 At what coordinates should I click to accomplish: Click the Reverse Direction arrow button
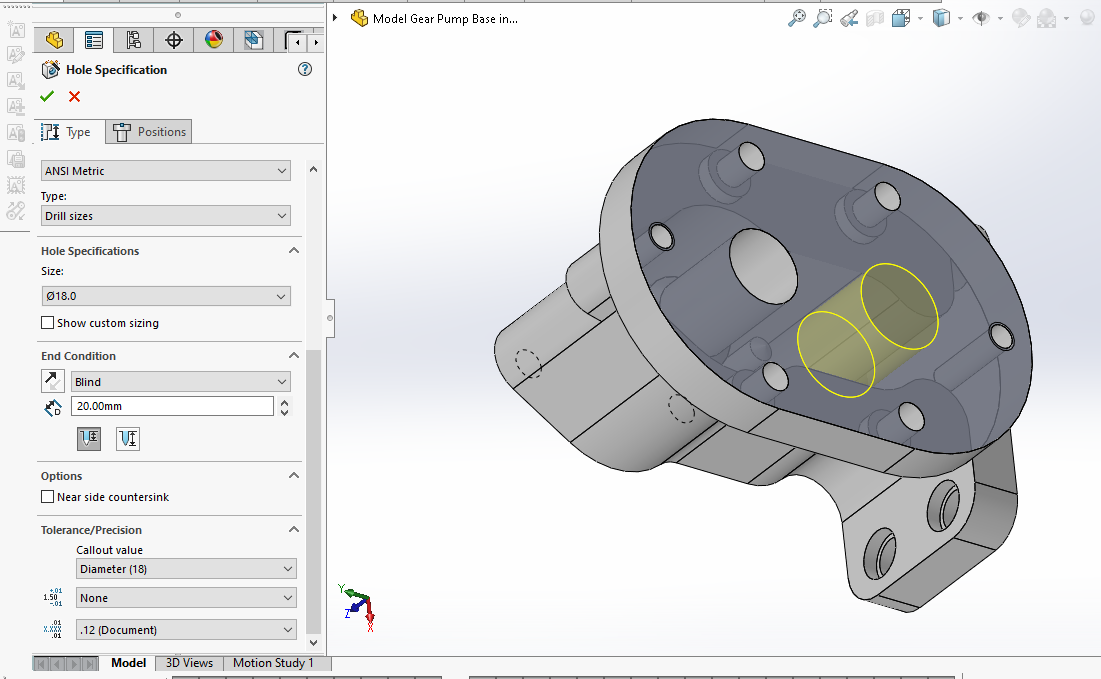point(52,381)
